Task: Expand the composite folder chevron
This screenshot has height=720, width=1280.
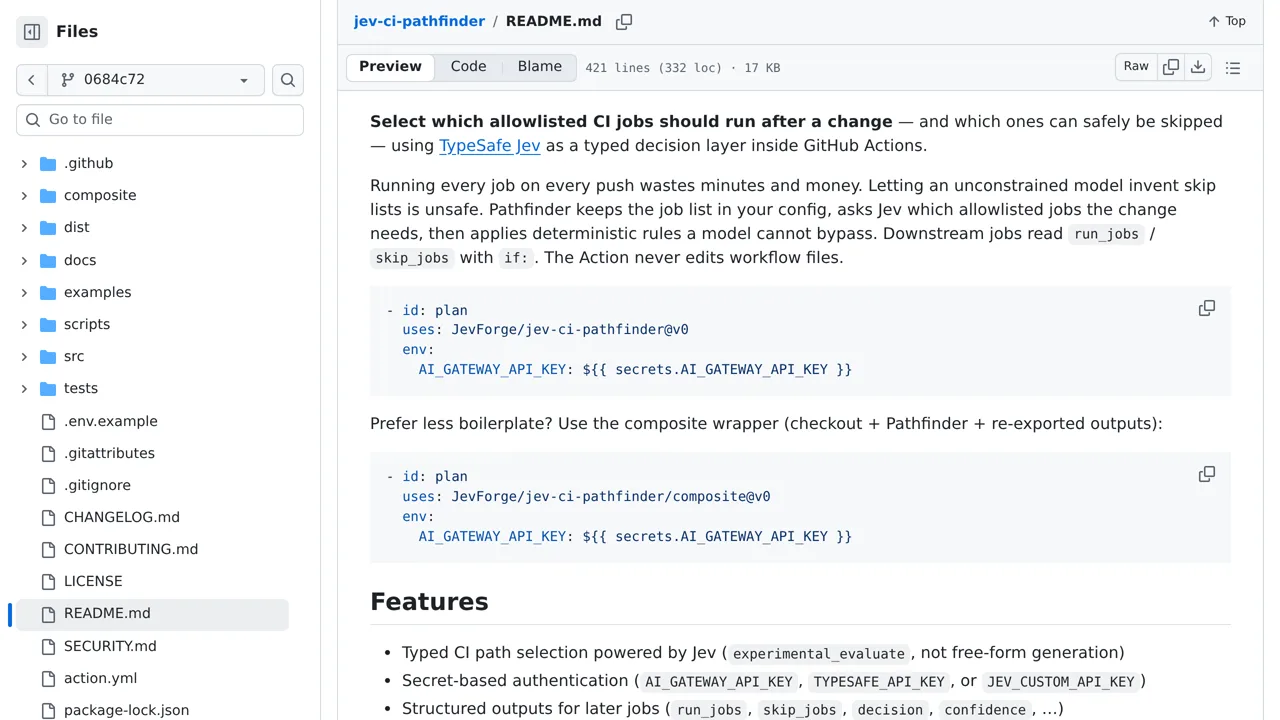Action: click(x=24, y=196)
